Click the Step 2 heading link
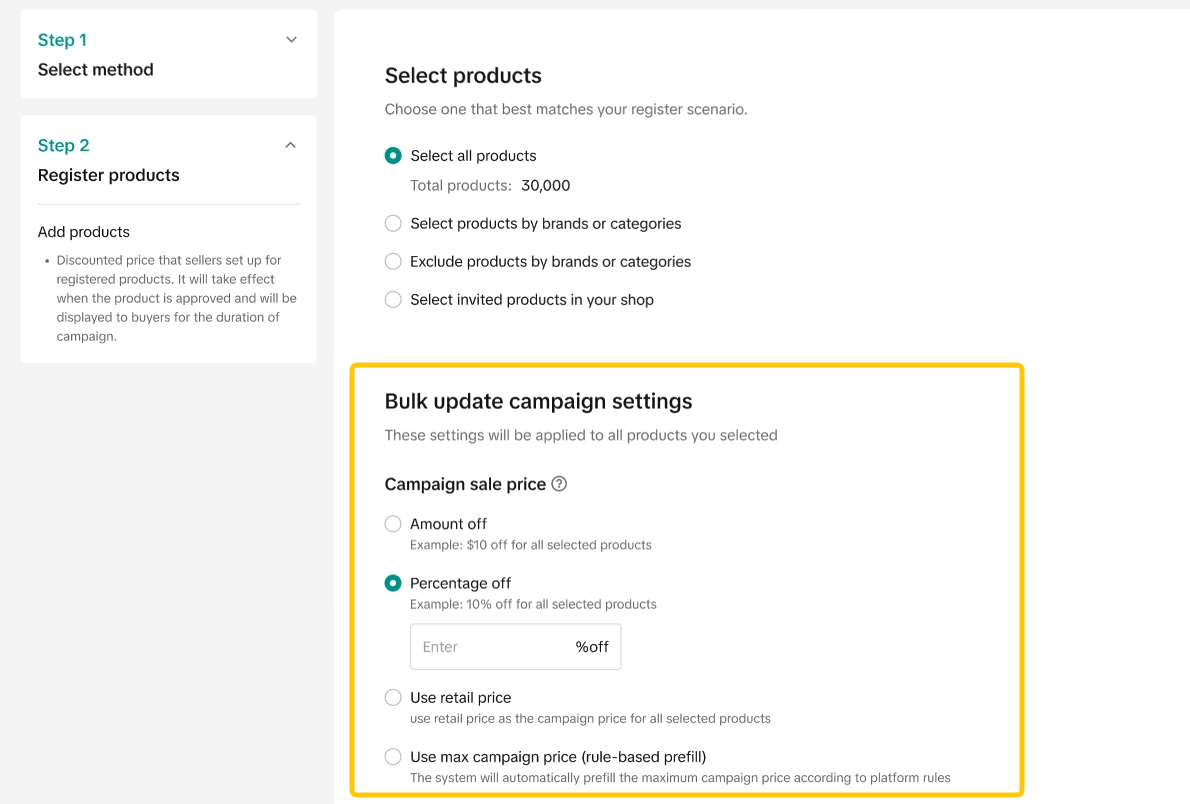The height and width of the screenshot is (804, 1190). coord(64,145)
